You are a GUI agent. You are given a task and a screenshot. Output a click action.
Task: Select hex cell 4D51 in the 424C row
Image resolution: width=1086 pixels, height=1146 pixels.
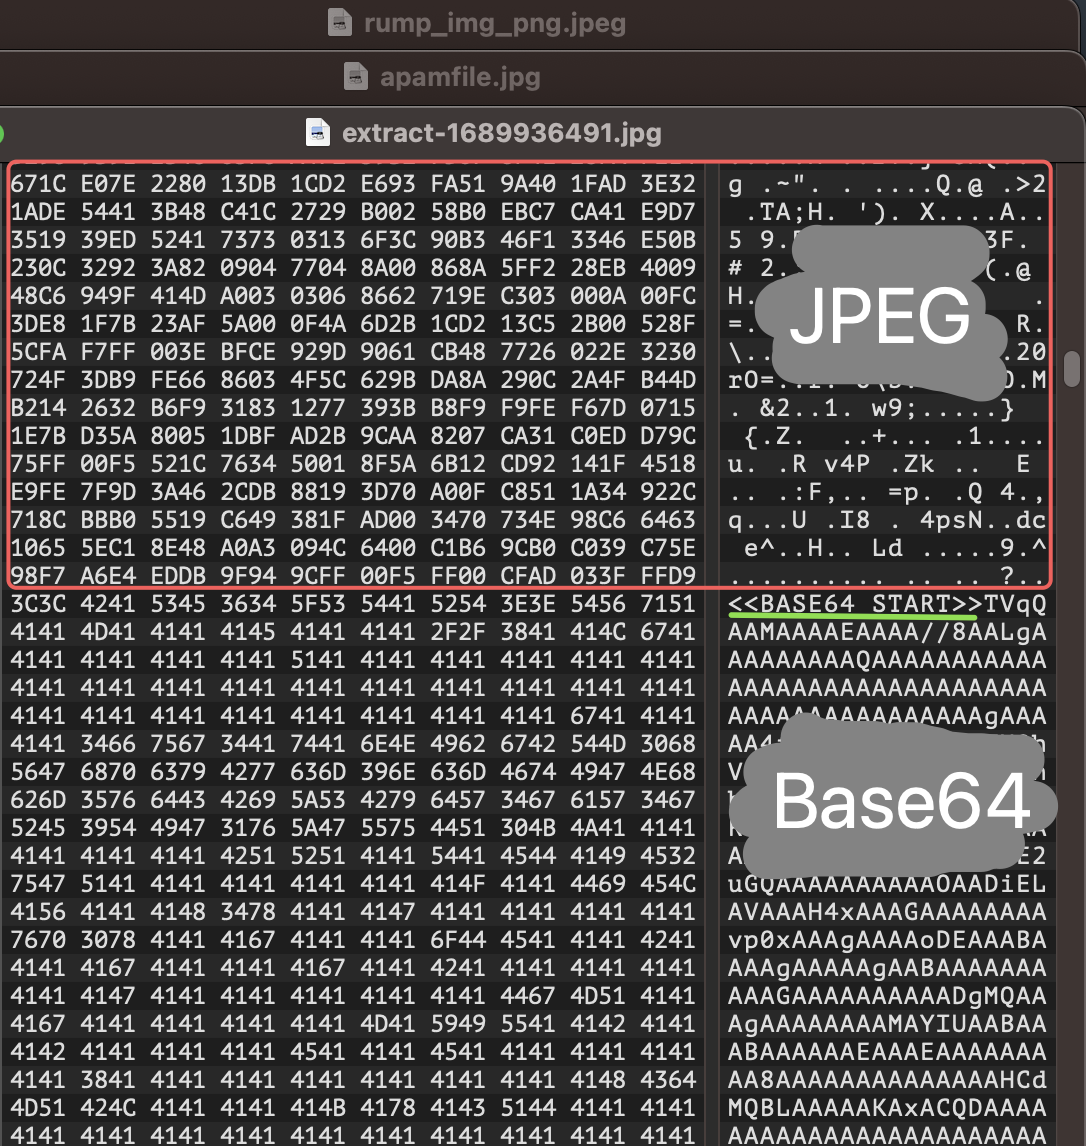(38, 1108)
